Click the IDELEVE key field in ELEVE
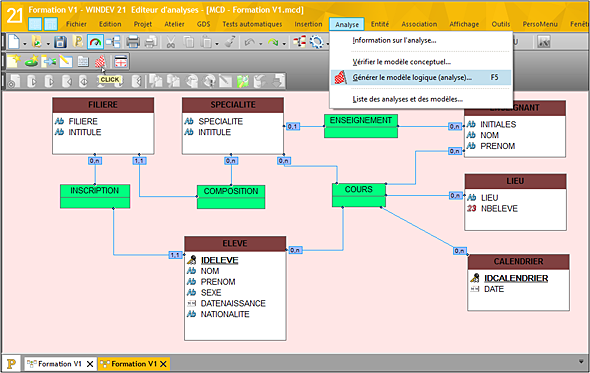Image resolution: width=590 pixels, height=373 pixels. click(219, 260)
